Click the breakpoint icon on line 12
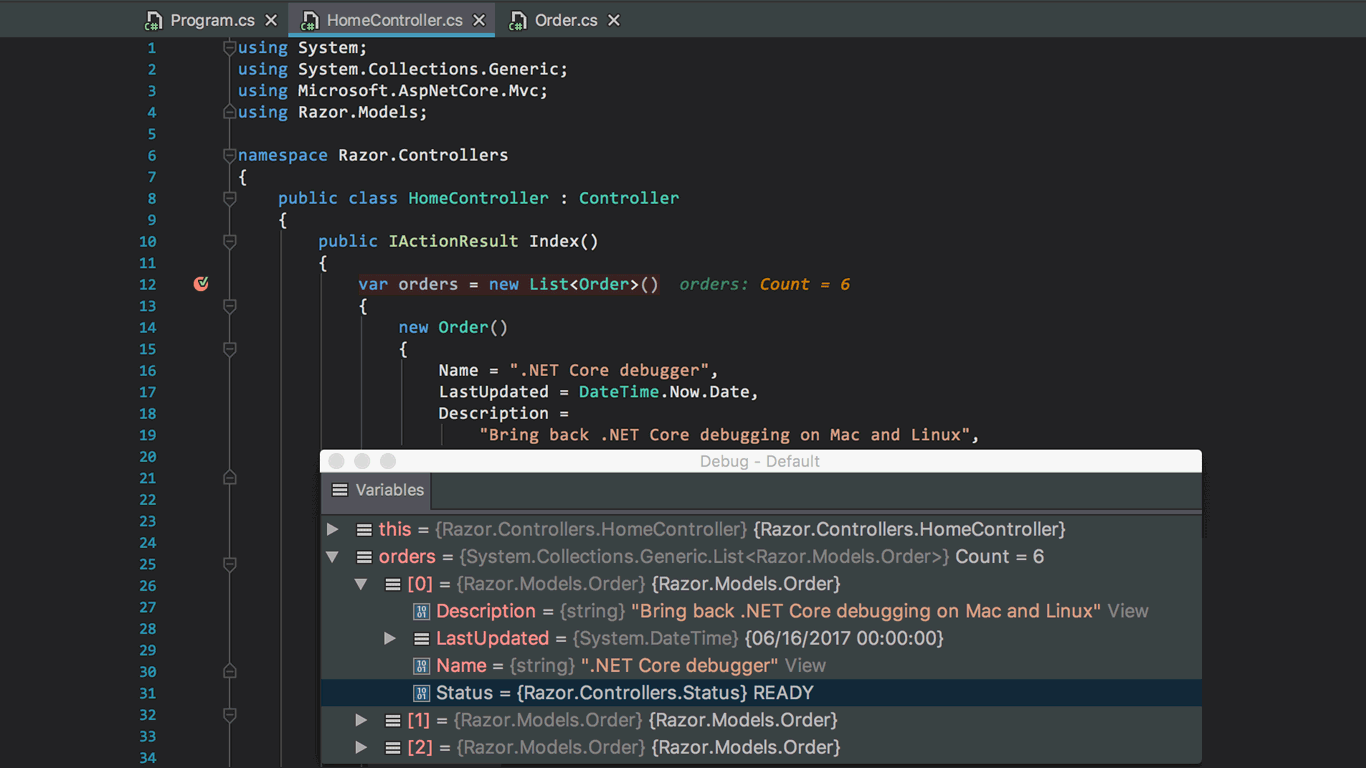The height and width of the screenshot is (768, 1366). pyautogui.click(x=201, y=284)
